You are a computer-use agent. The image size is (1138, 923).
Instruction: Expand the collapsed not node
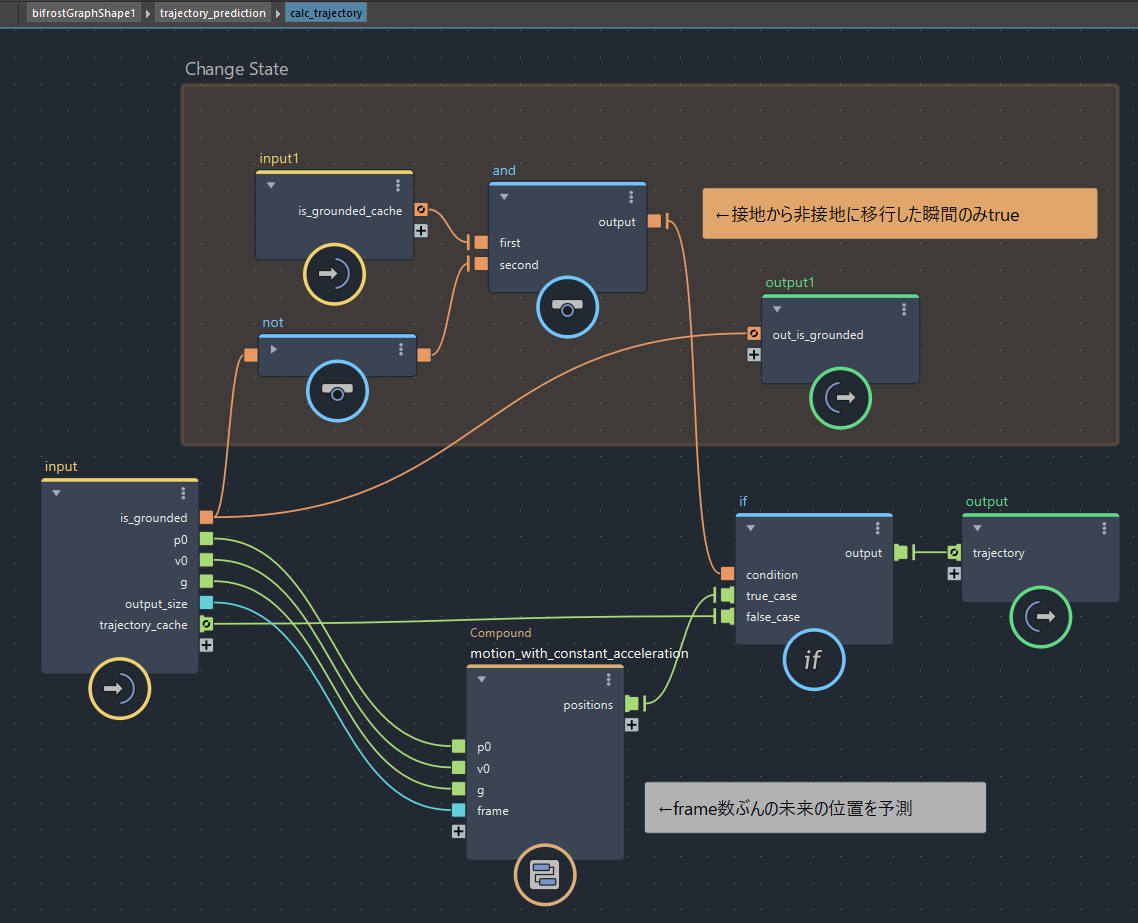273,349
